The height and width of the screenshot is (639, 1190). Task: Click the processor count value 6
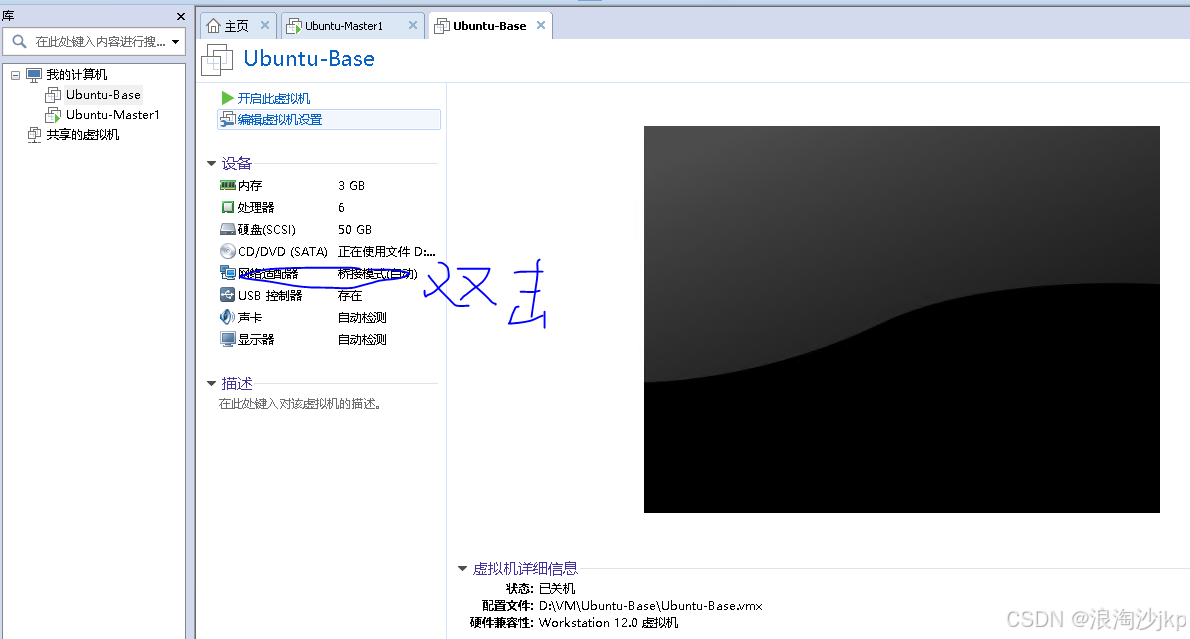pyautogui.click(x=342, y=207)
